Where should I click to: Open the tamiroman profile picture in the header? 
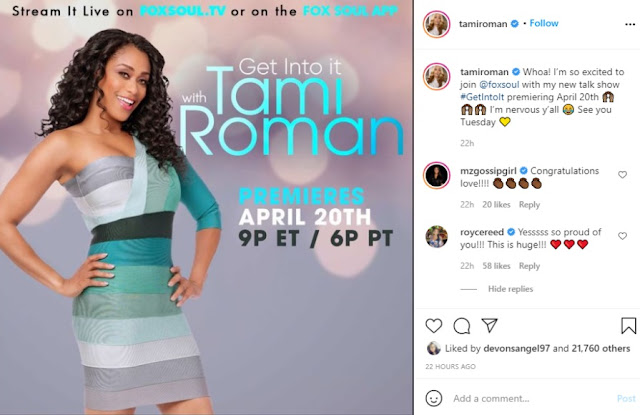(x=436, y=24)
